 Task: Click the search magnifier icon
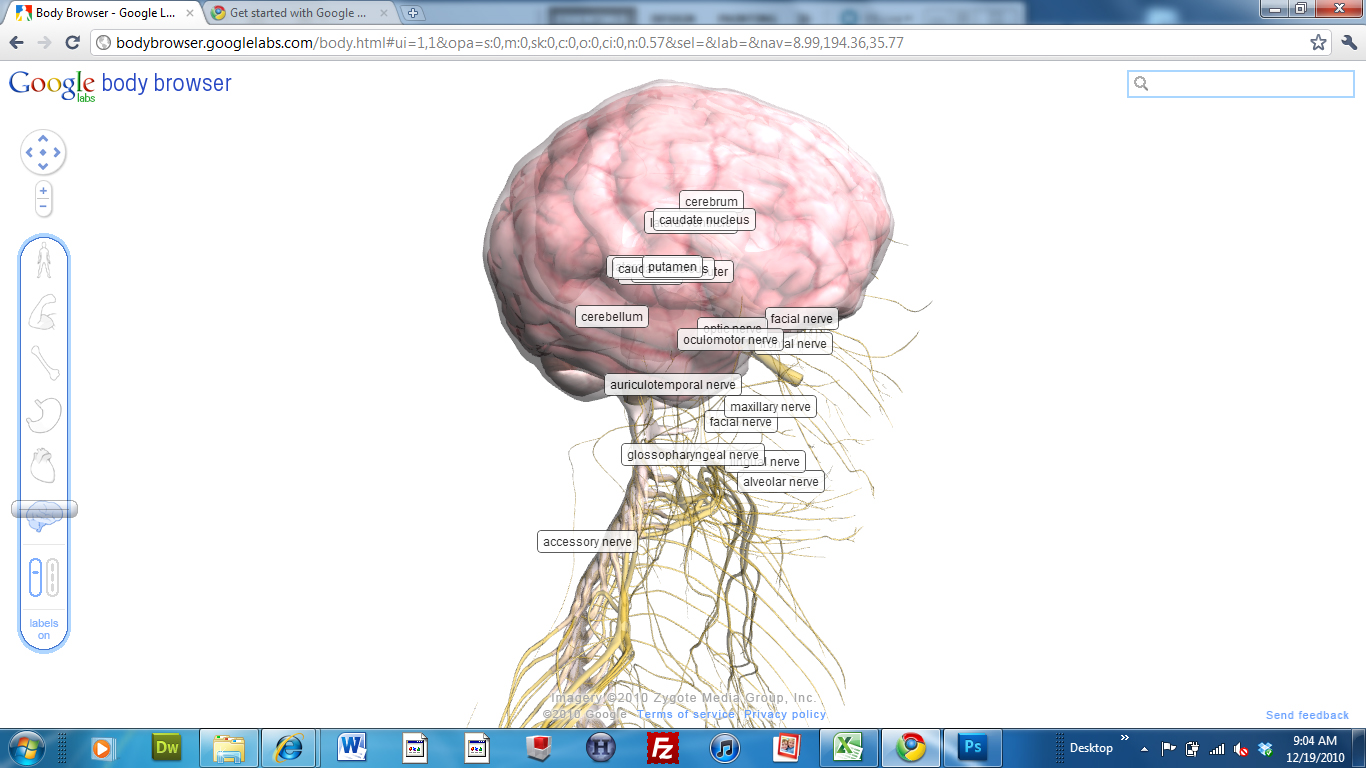pyautogui.click(x=1141, y=84)
